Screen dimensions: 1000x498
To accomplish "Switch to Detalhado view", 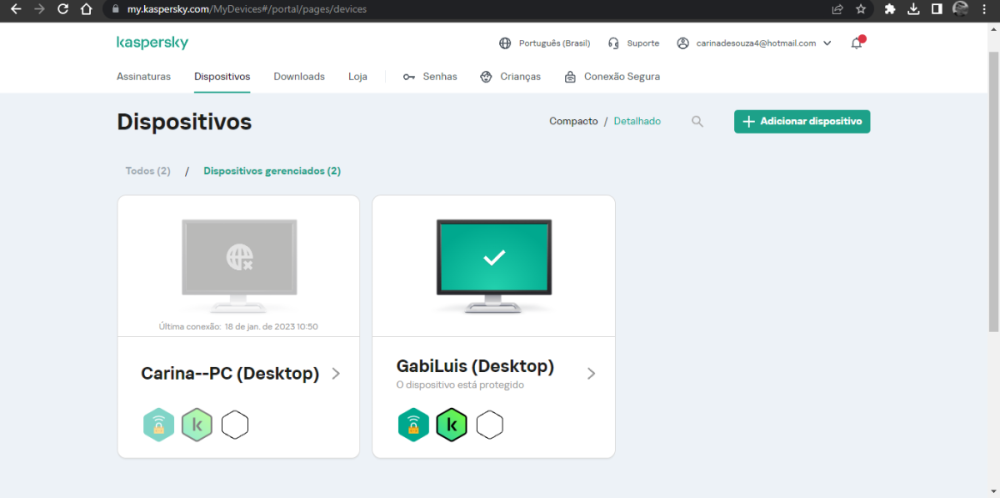I will pyautogui.click(x=637, y=121).
